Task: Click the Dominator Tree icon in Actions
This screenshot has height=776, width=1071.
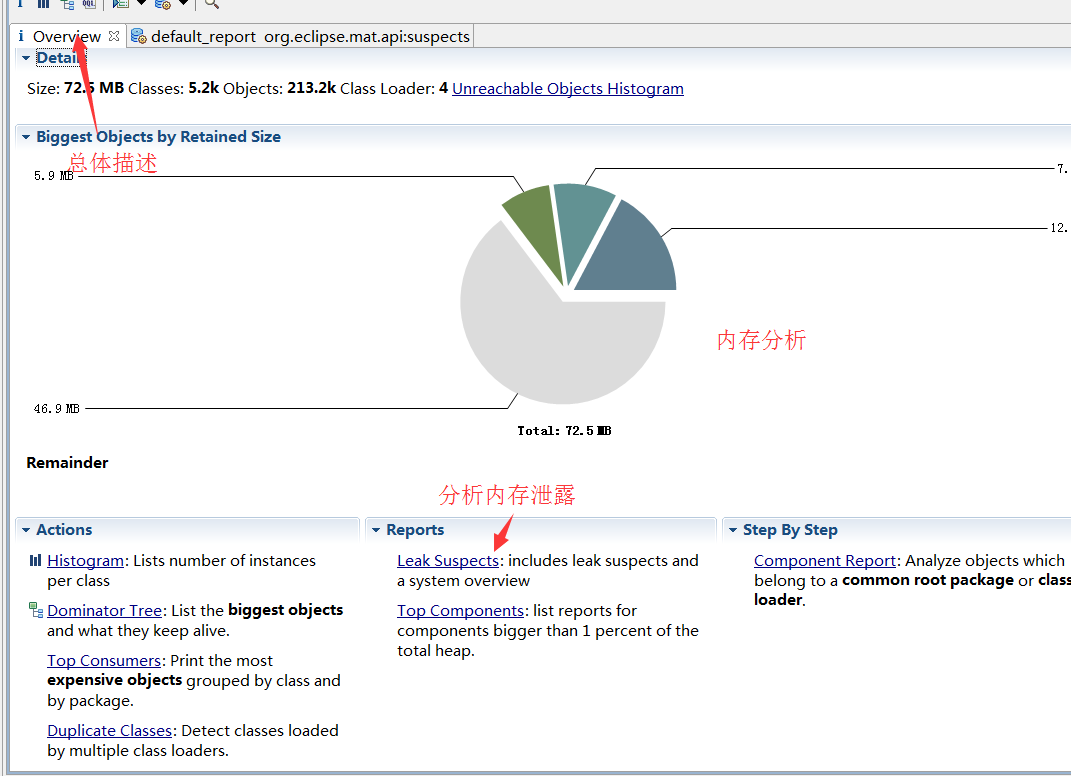Action: [x=36, y=609]
